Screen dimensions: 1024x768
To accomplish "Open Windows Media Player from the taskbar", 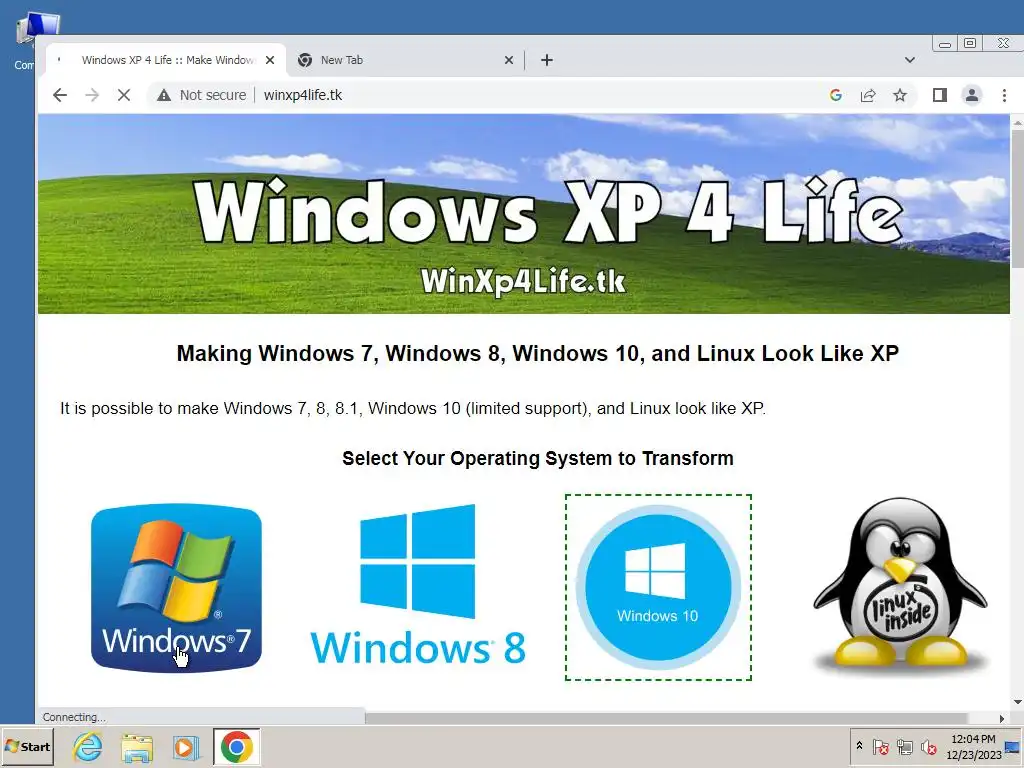I will (x=186, y=747).
